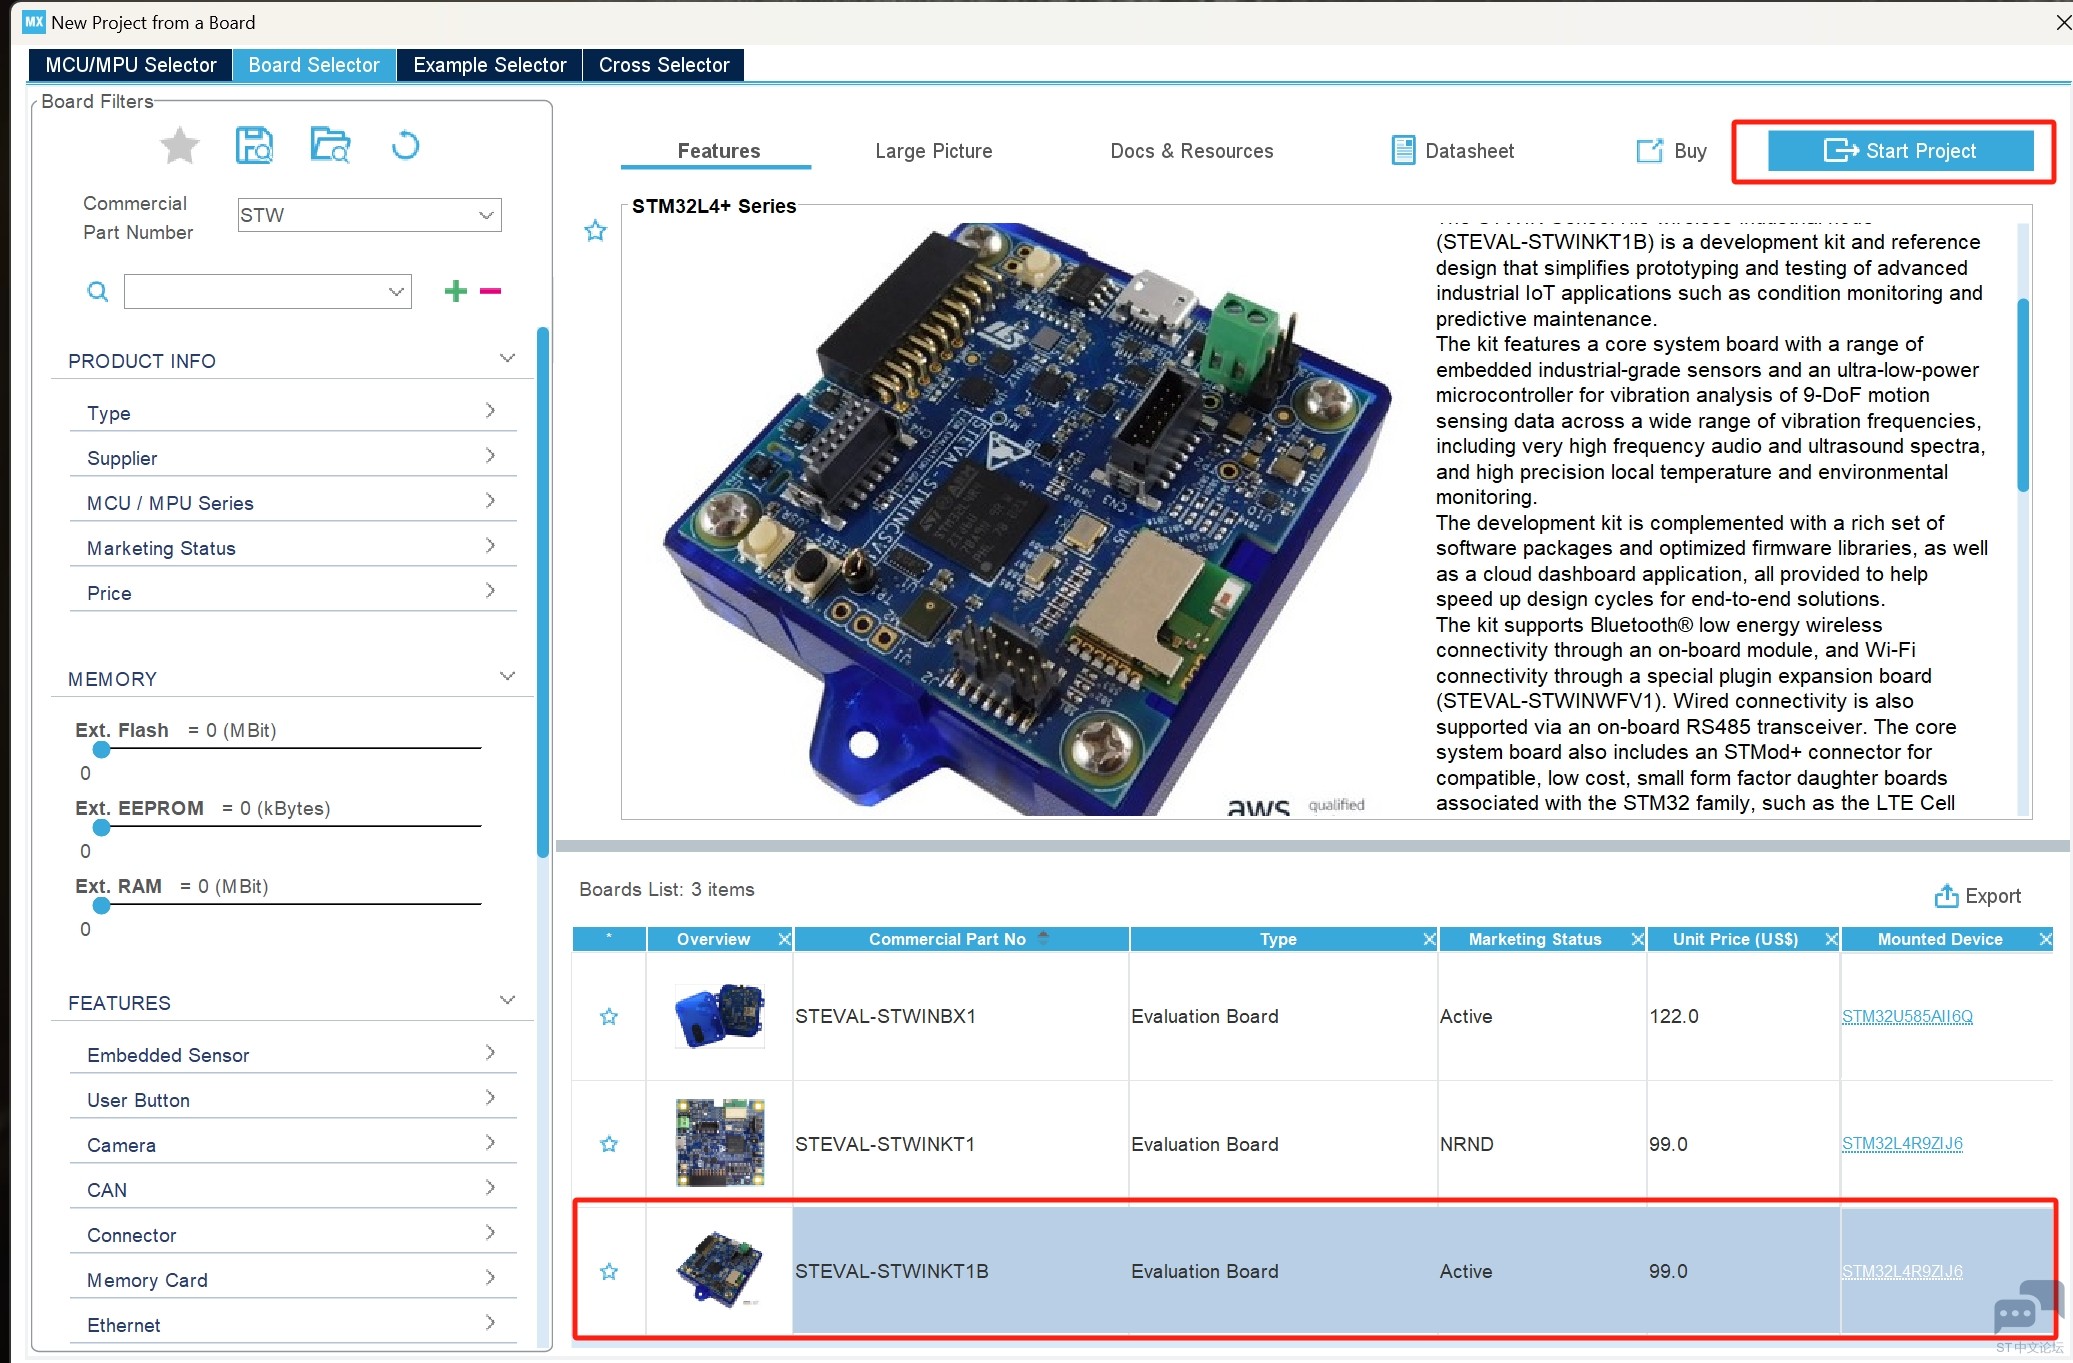The image size is (2073, 1363).
Task: Collapse the PRODUCT INFO section
Action: click(x=507, y=359)
